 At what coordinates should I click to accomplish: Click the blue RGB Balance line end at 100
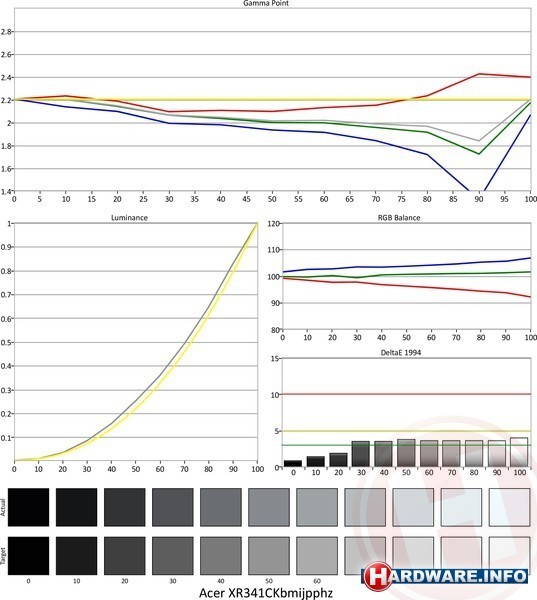tap(530, 258)
